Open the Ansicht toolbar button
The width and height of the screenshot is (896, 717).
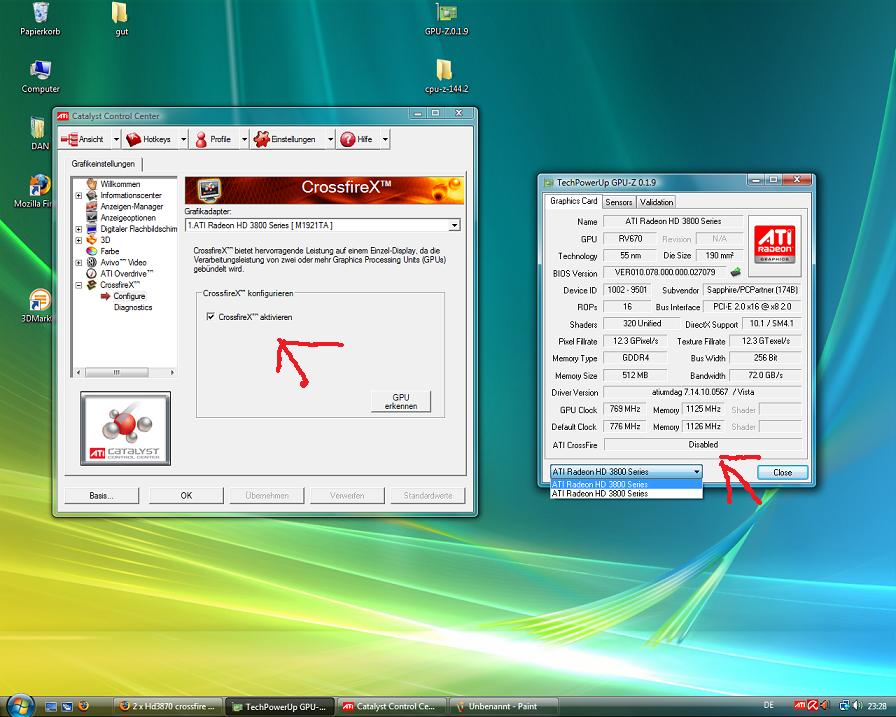(83, 139)
